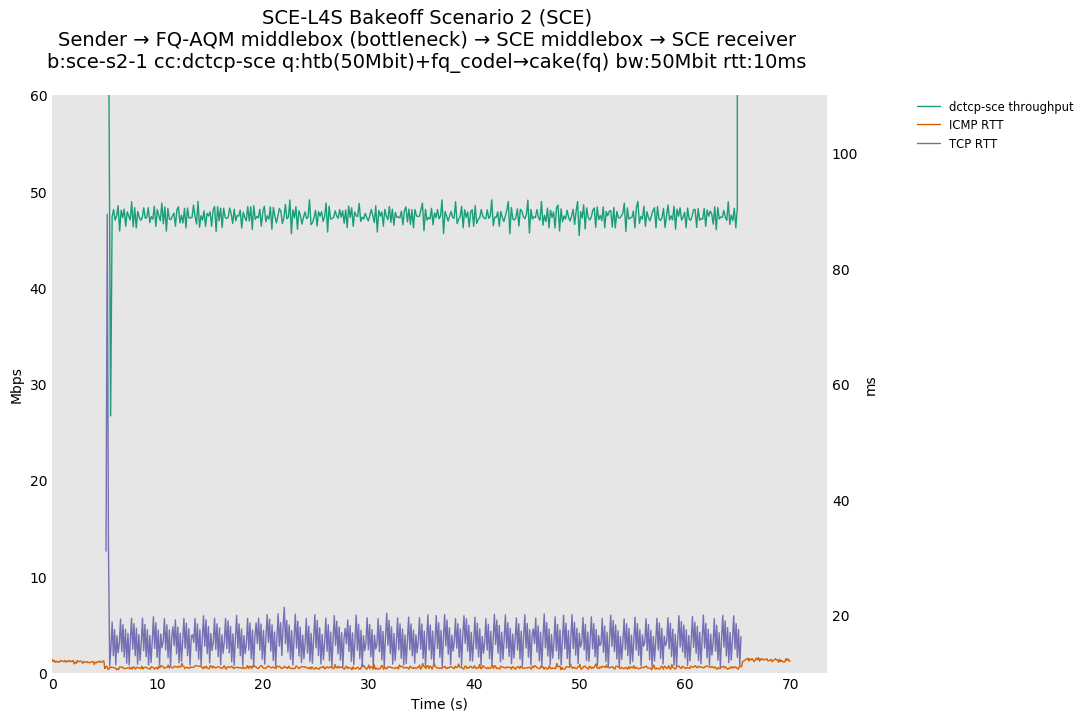The width and height of the screenshot is (1088, 721).
Task: Click the 40 tick on the ms axis
Action: (x=840, y=501)
